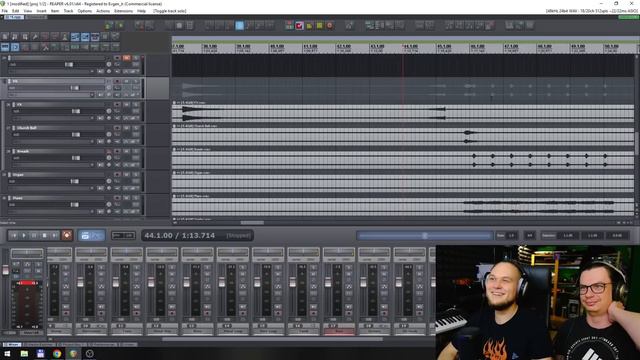Screen dimensions: 640x360
Task: Click the 46.1.00 mark on timeline ruler
Action: point(478,48)
